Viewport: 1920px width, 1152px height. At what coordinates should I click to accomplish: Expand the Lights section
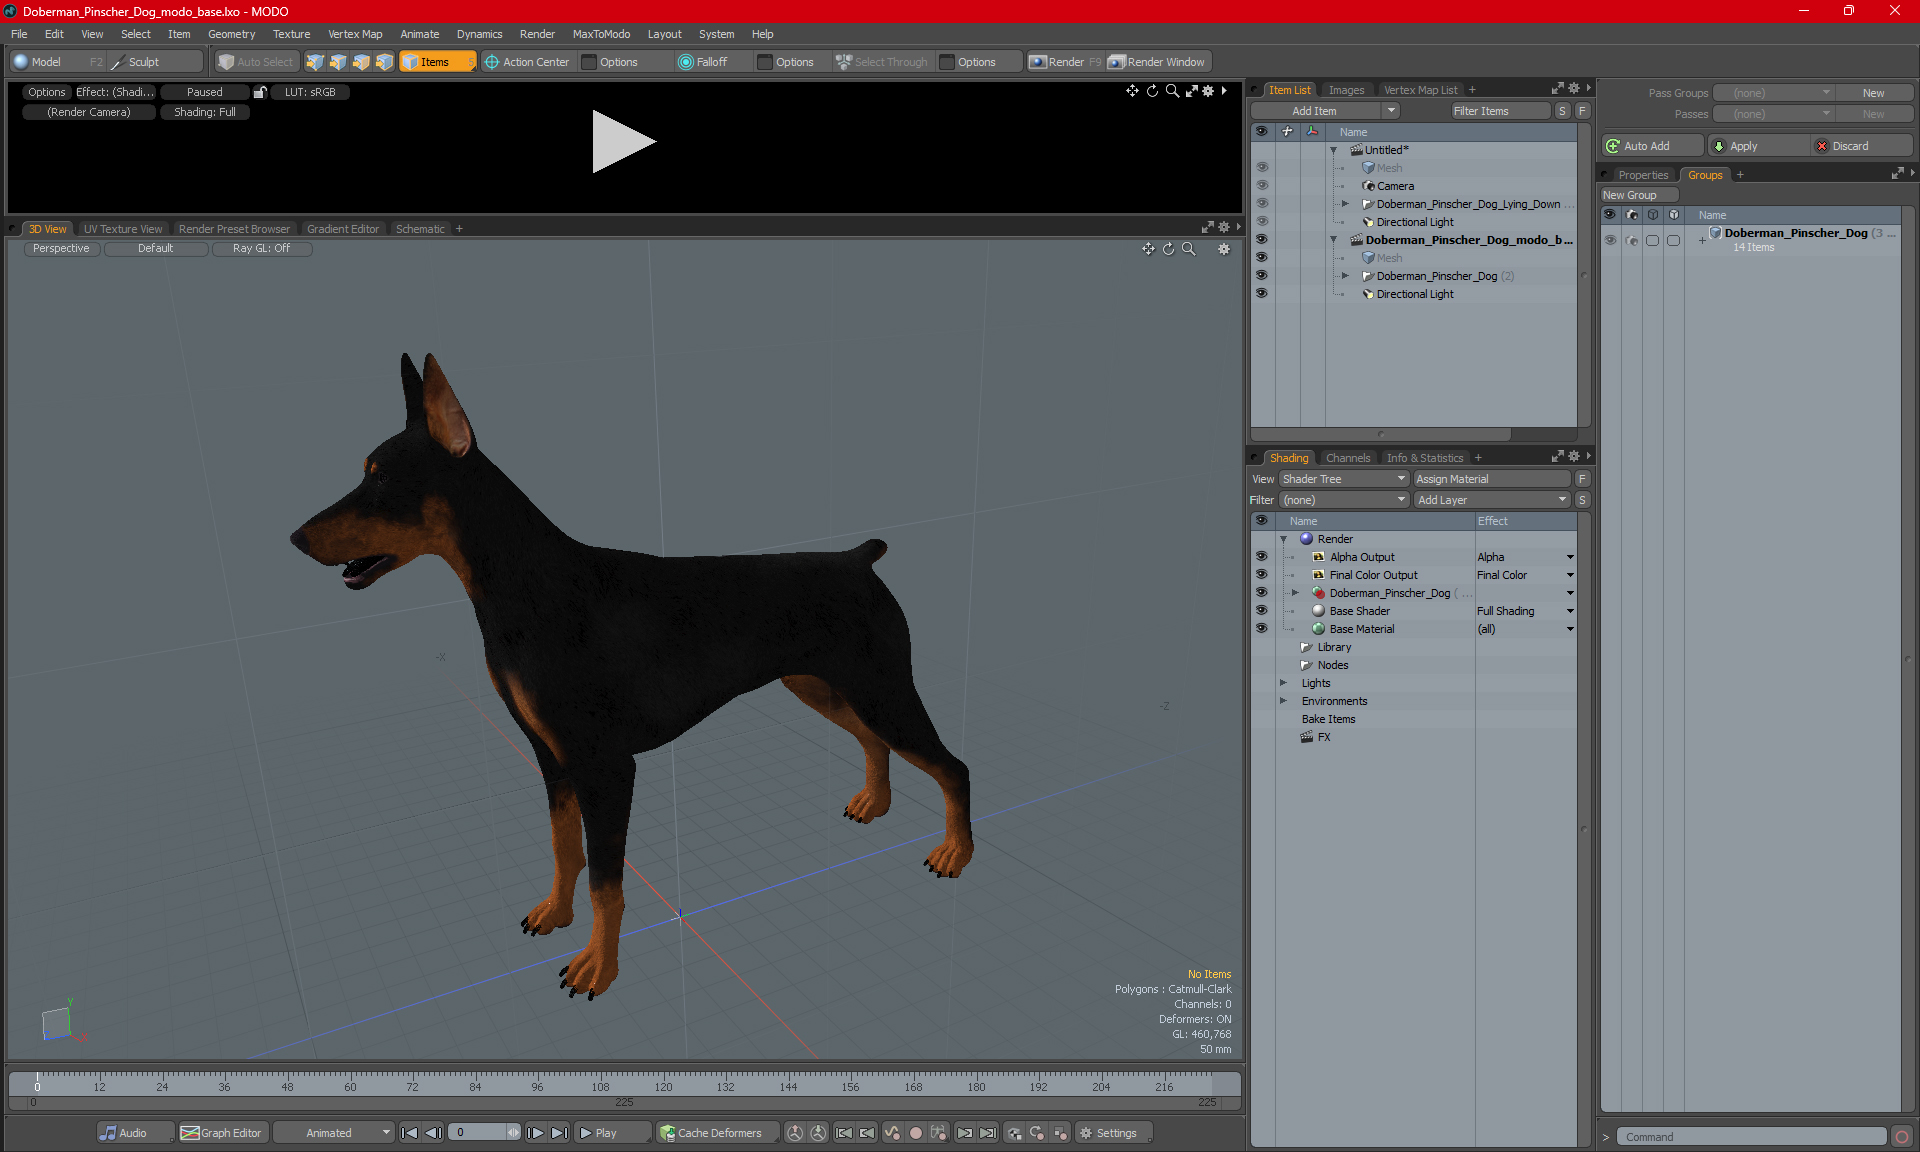(1283, 683)
